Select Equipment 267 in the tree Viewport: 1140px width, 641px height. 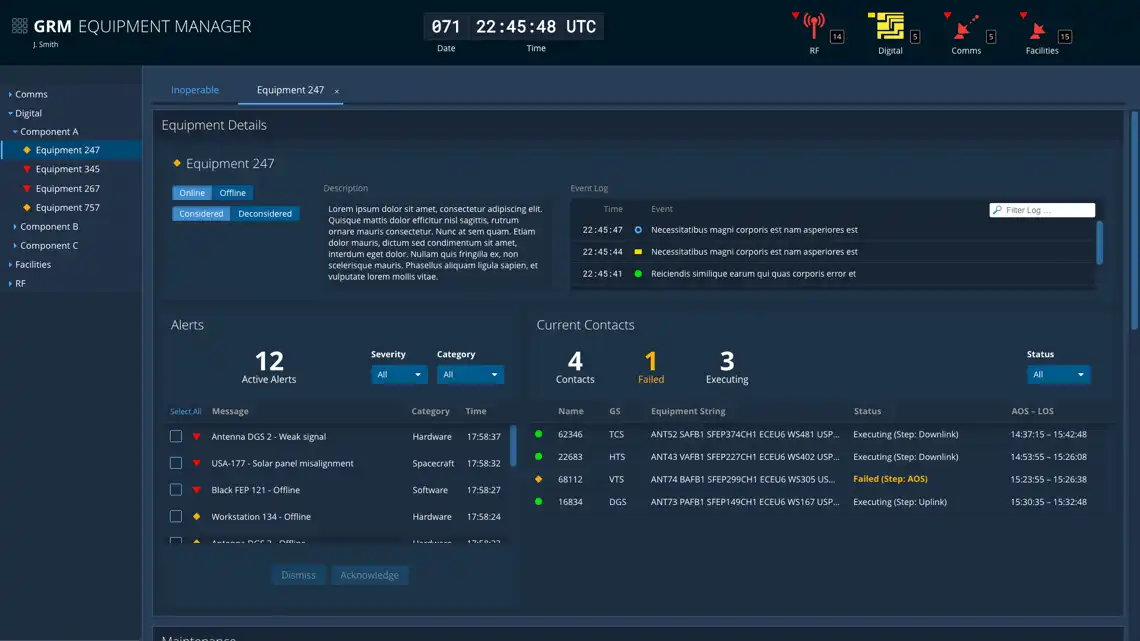tap(68, 188)
